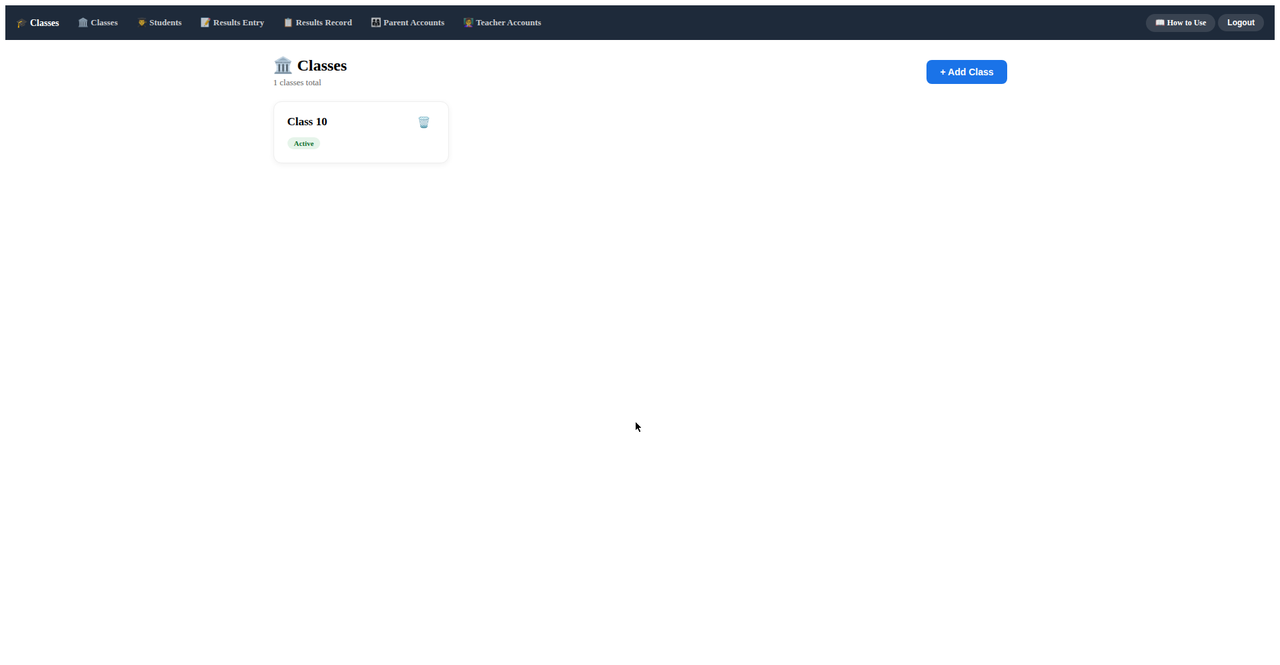Open the Class 10 card title

coord(307,122)
